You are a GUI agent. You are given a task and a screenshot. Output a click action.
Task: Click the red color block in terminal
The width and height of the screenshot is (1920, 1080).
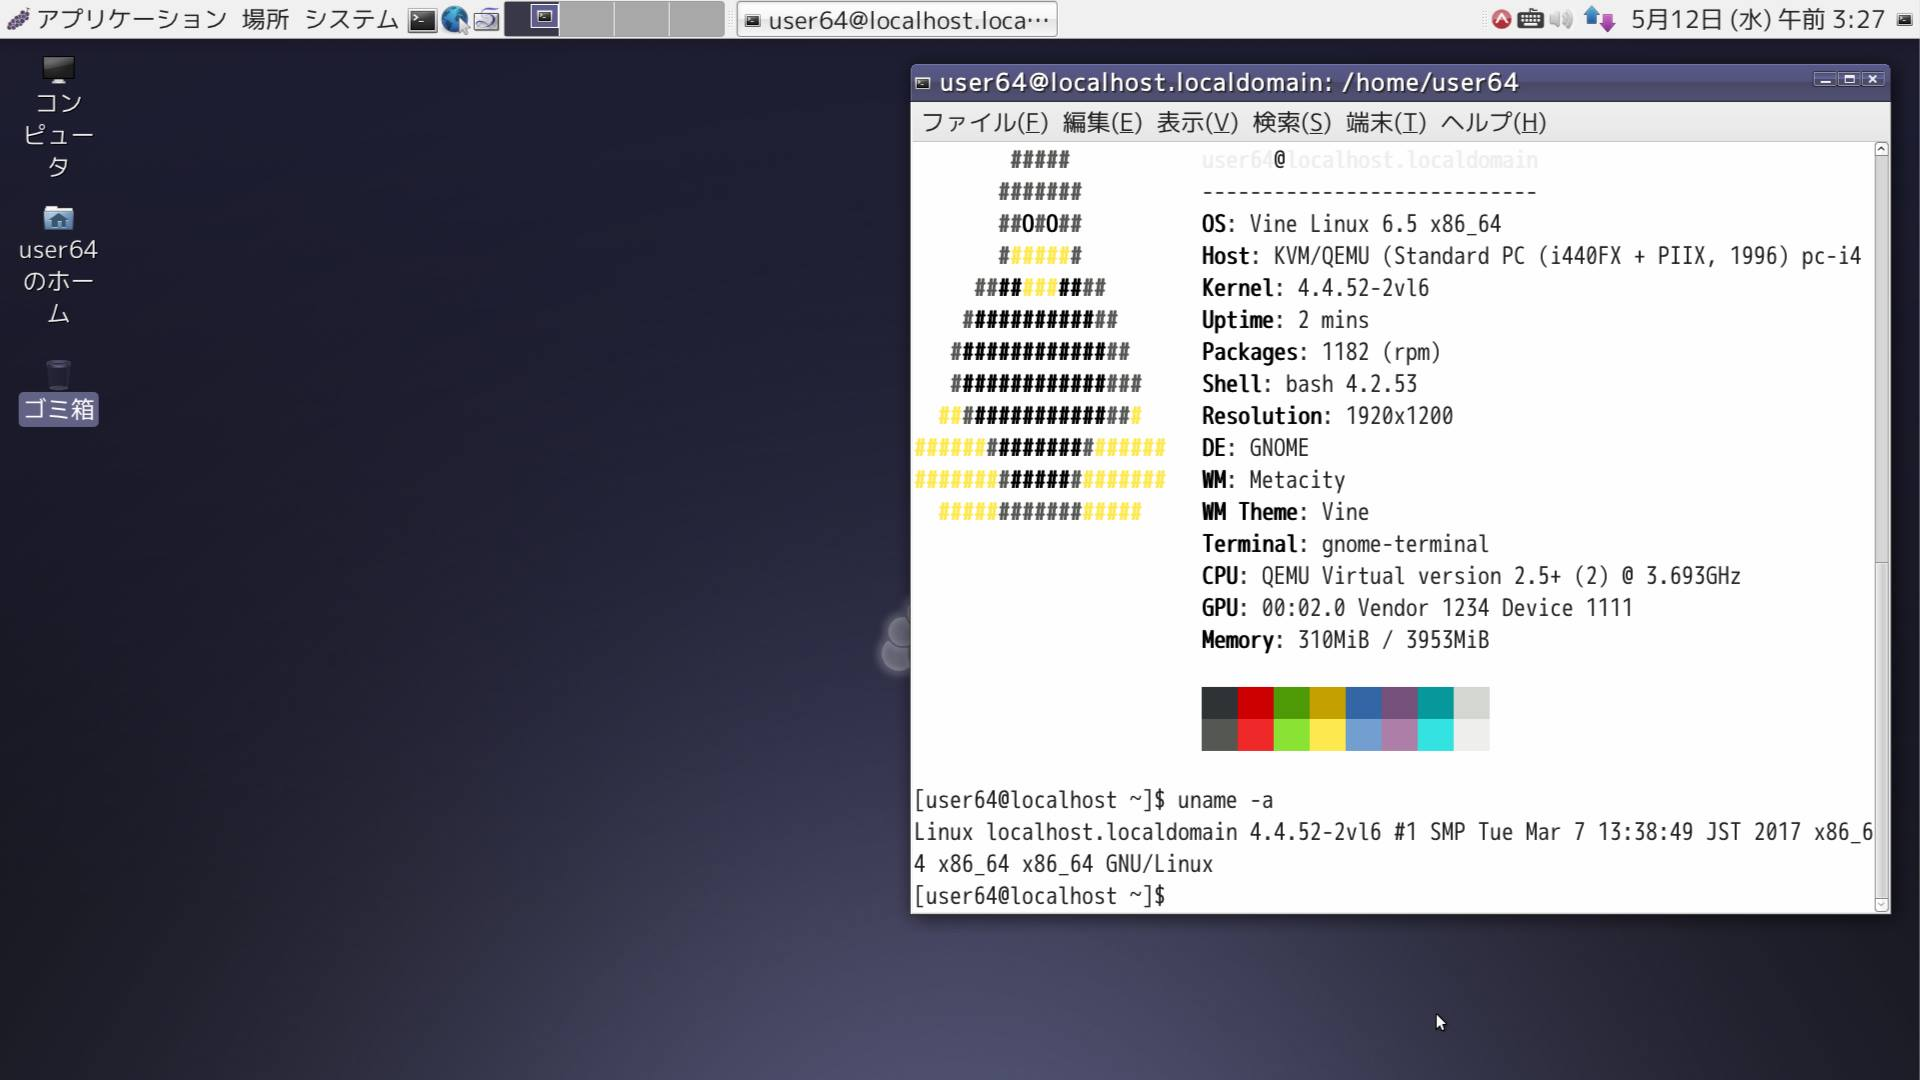click(x=1255, y=703)
